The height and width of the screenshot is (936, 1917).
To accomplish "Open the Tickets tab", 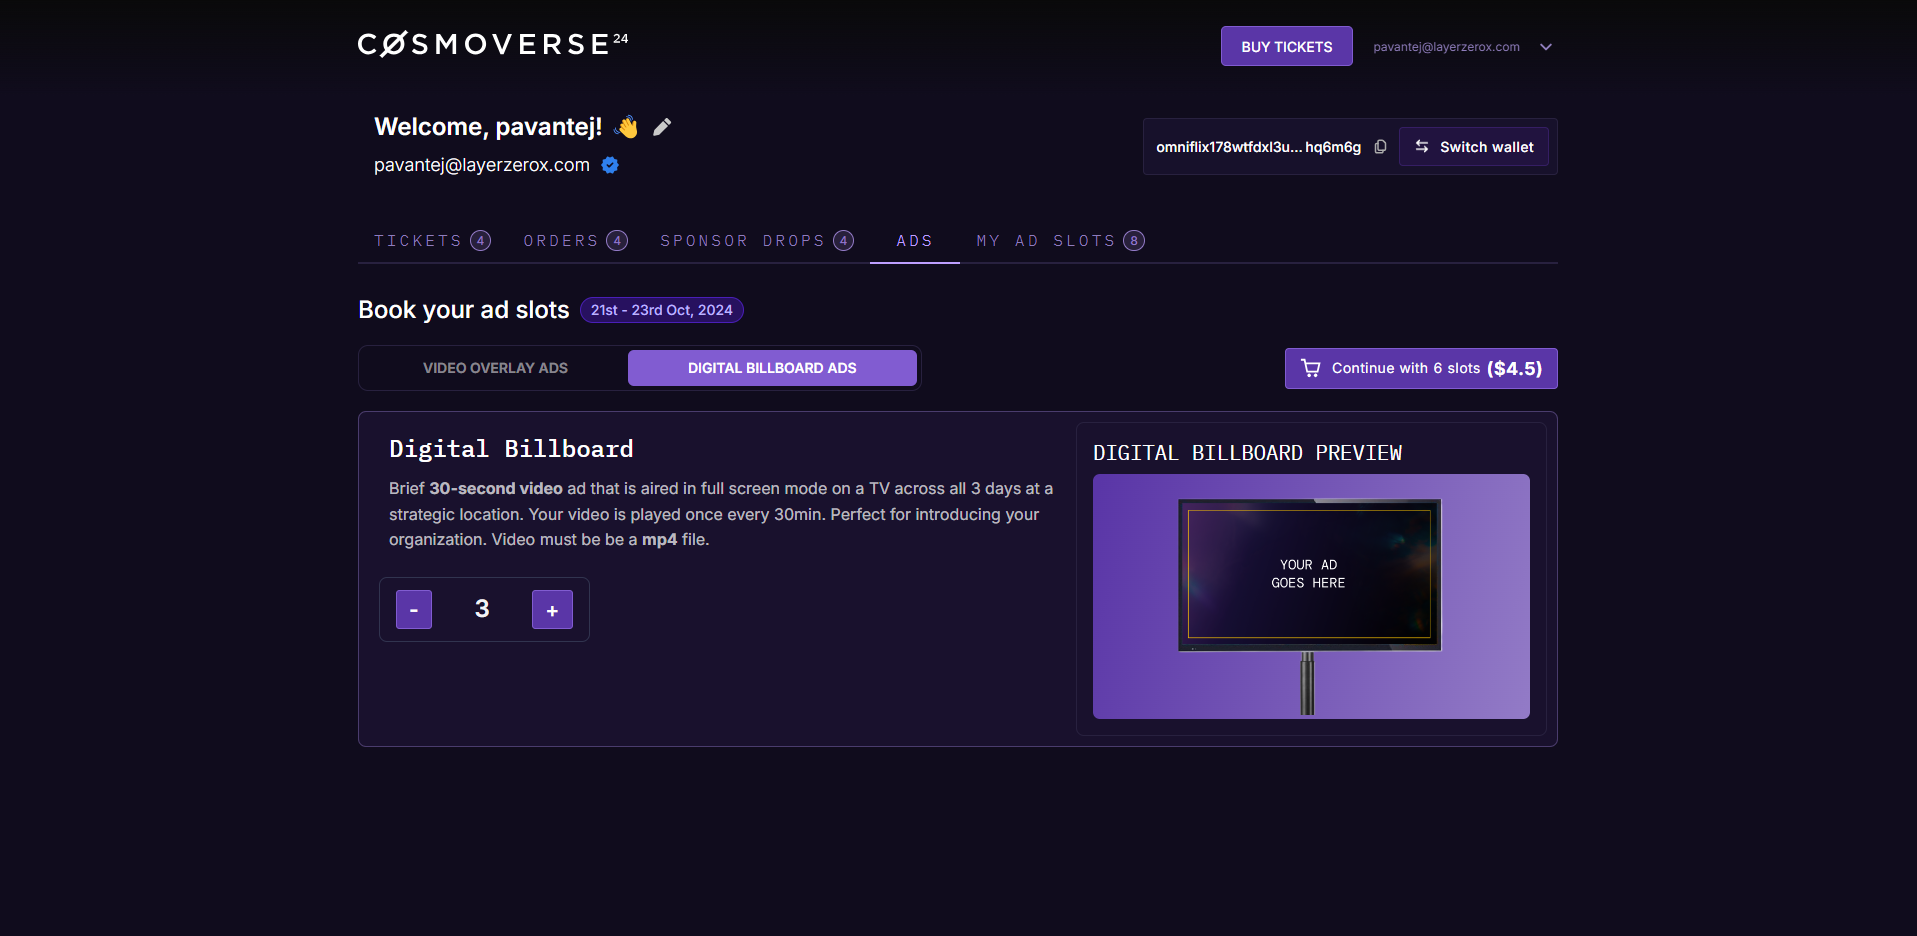I will [x=432, y=241].
